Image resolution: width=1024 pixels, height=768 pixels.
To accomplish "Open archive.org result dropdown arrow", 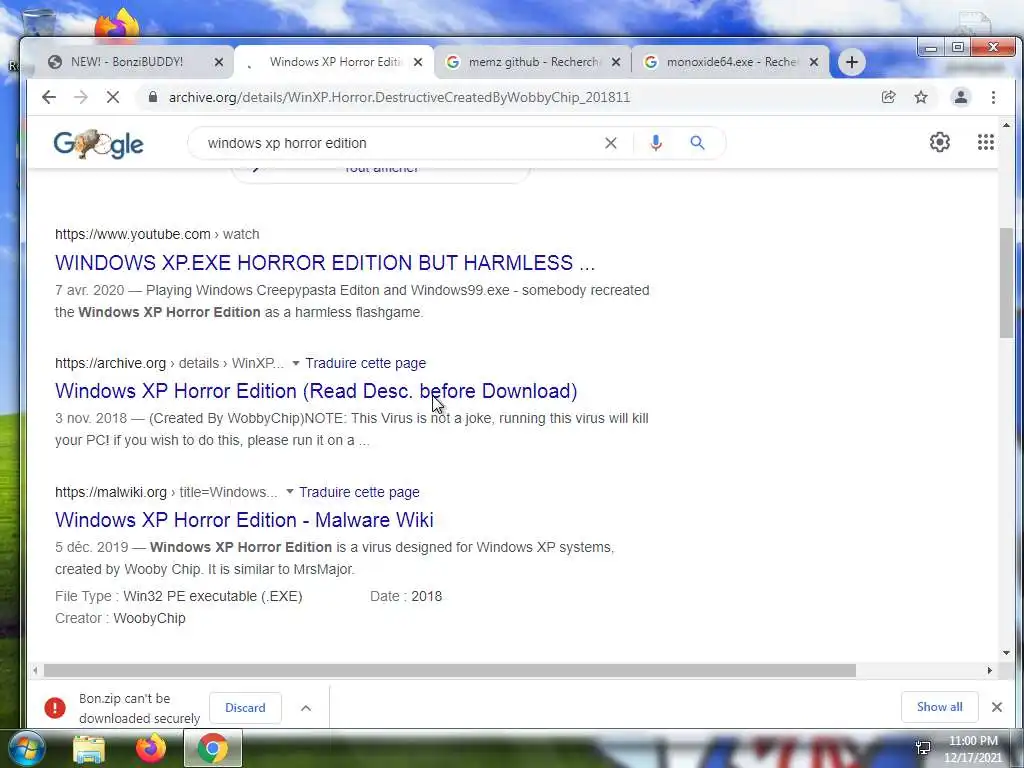I will click(x=295, y=363).
